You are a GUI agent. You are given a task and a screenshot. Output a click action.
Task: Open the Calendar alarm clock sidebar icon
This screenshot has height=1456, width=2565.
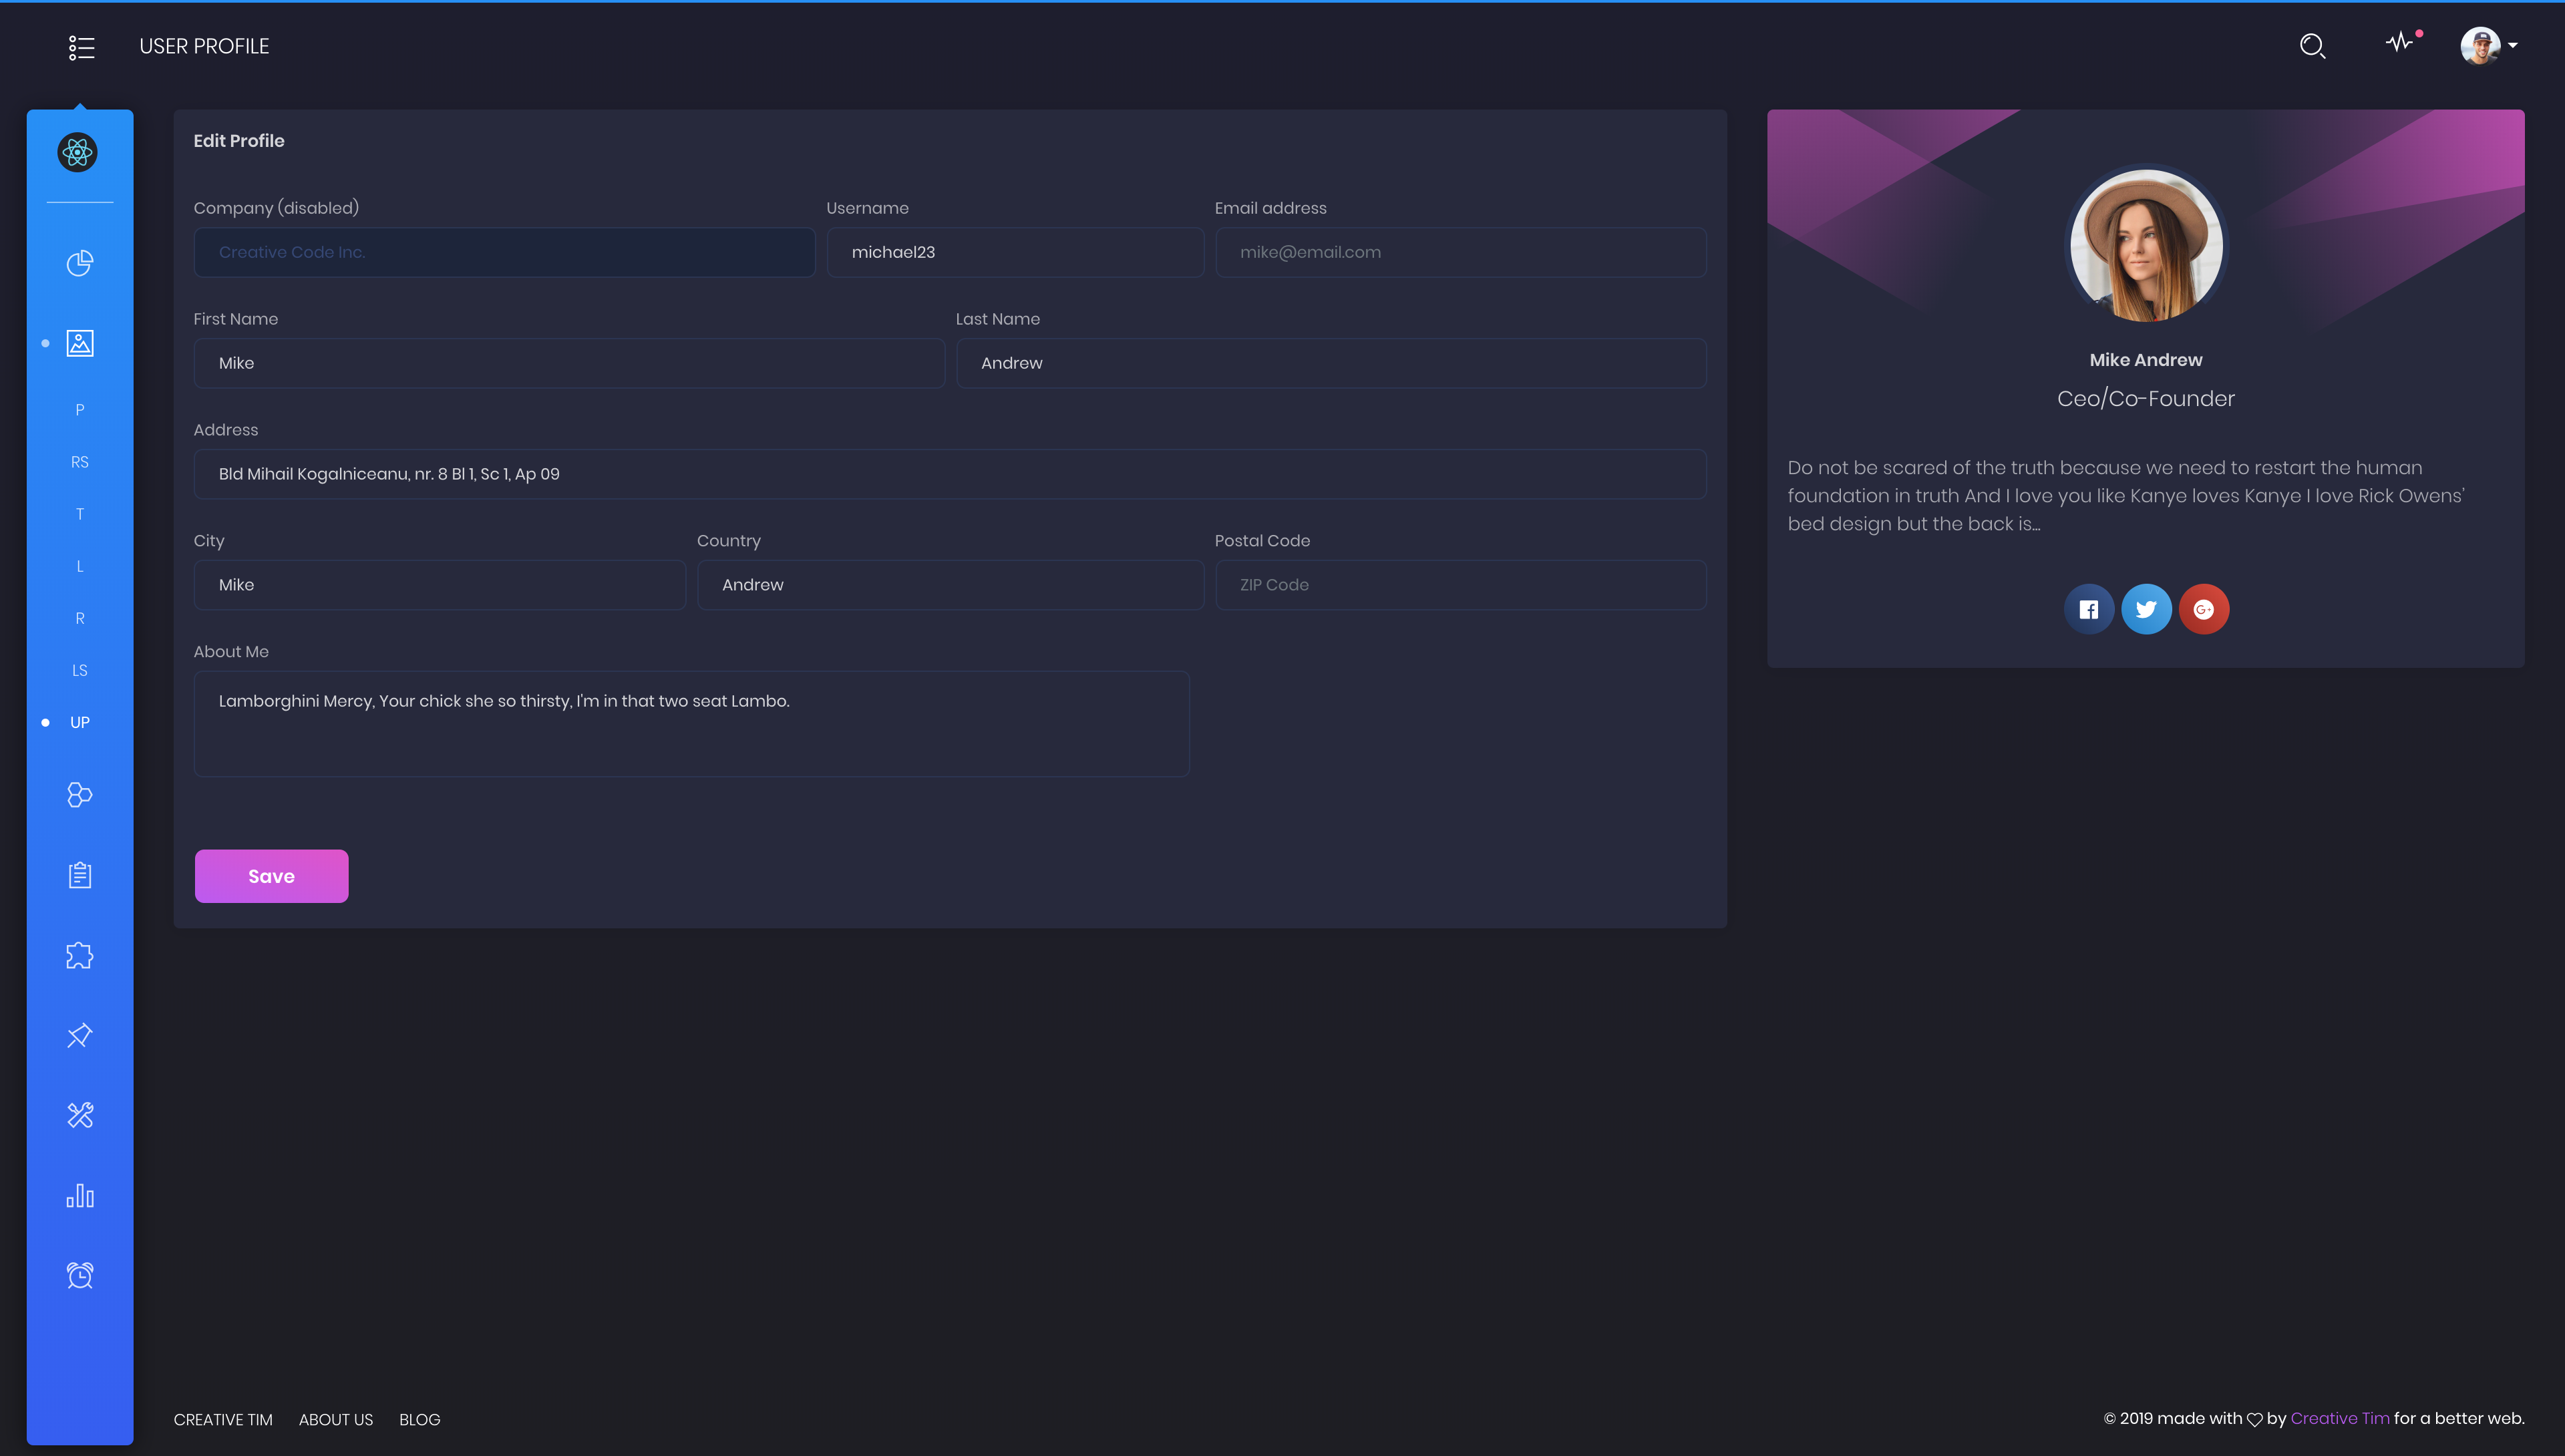pyautogui.click(x=80, y=1275)
